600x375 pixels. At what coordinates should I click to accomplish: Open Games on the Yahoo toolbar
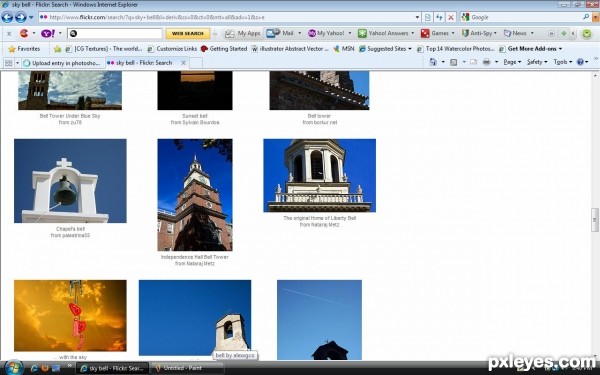[x=435, y=33]
